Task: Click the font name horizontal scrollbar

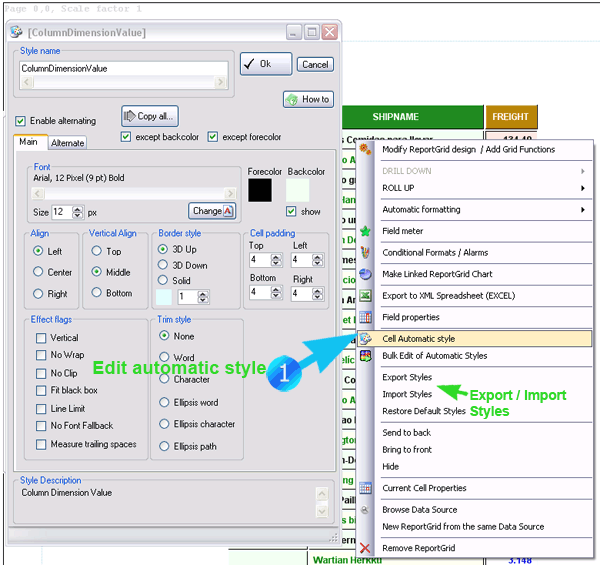Action: click(133, 193)
